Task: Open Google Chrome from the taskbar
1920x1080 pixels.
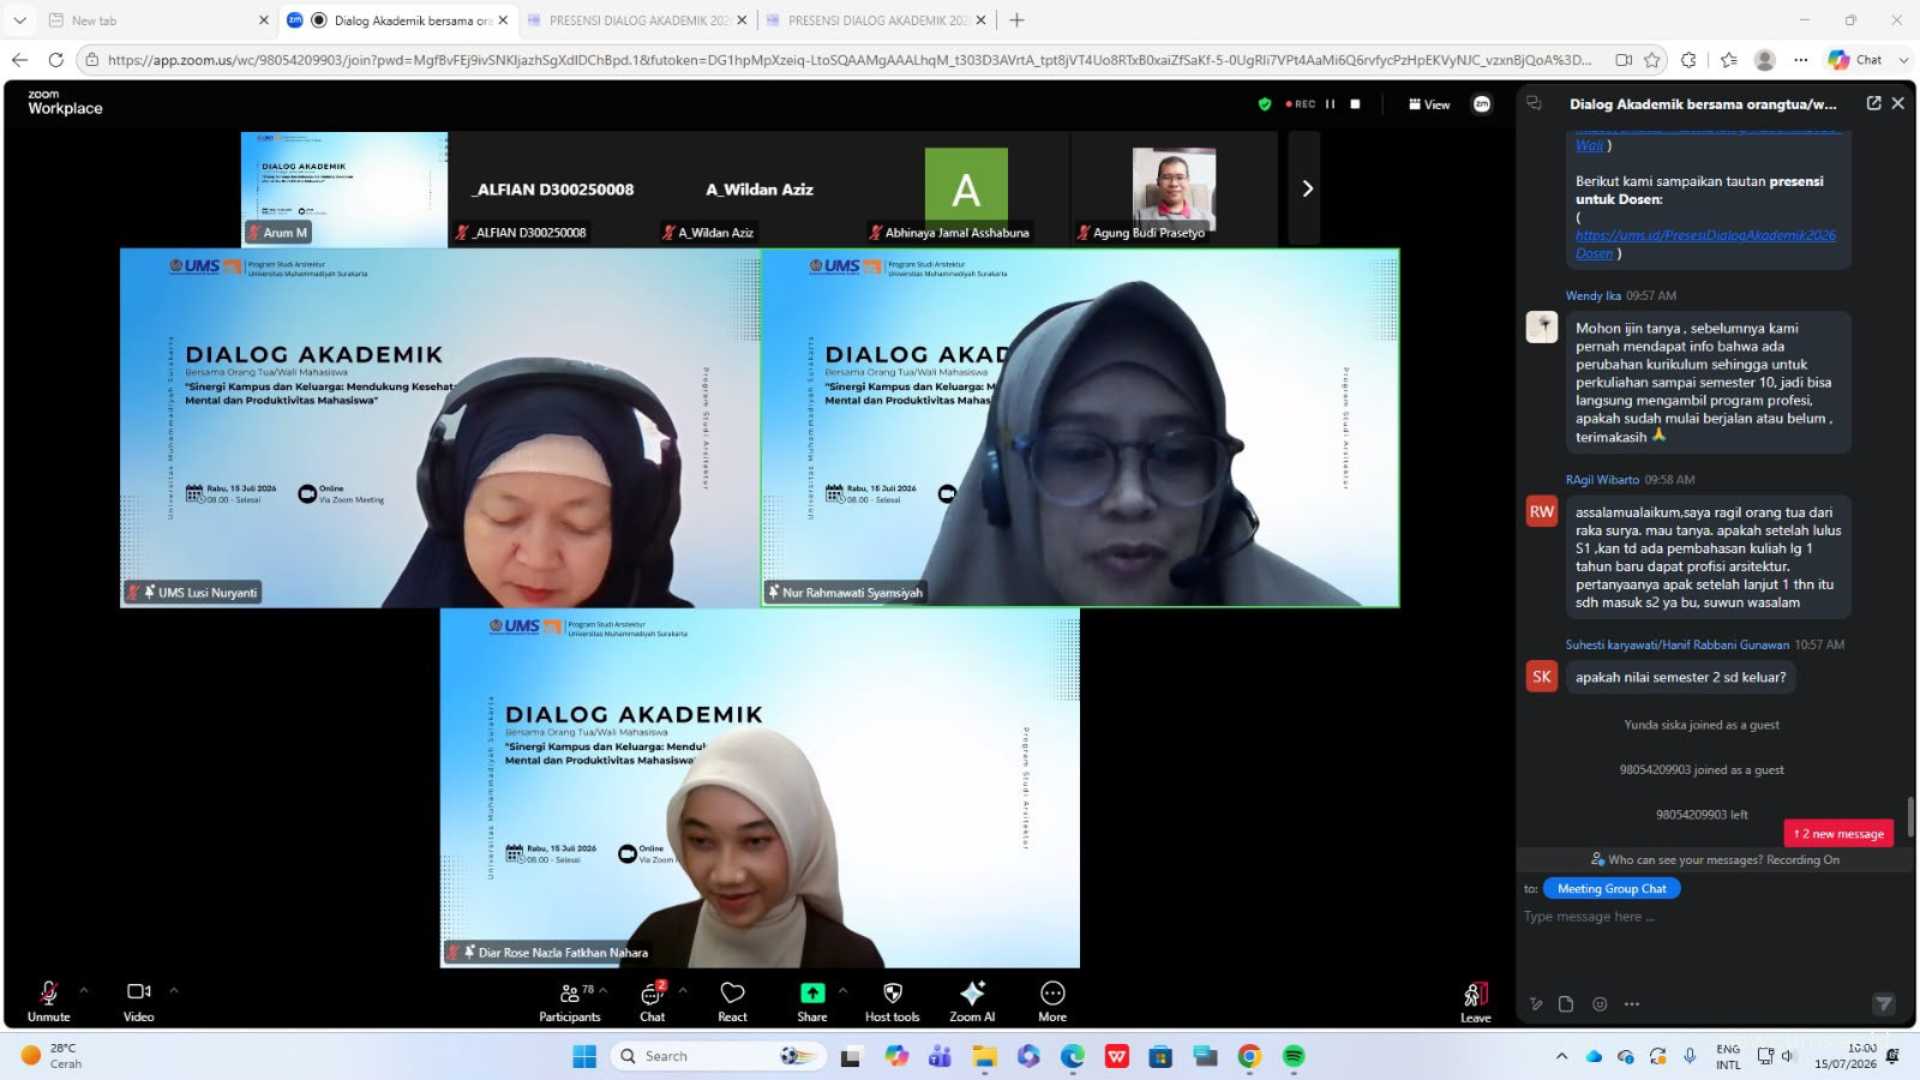Action: click(x=1249, y=1056)
